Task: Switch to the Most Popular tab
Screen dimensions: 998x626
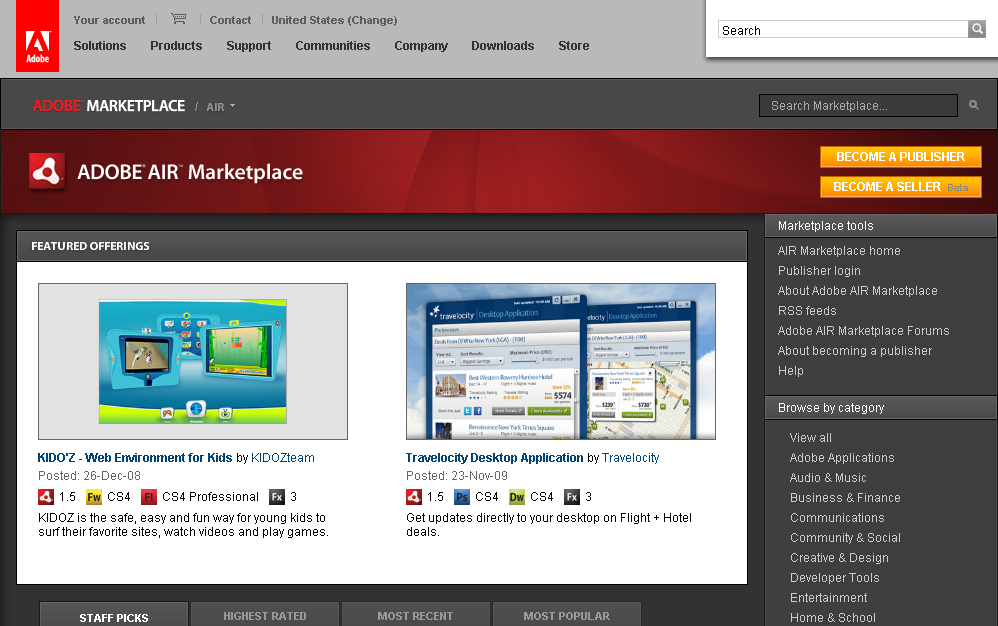Action: [566, 616]
